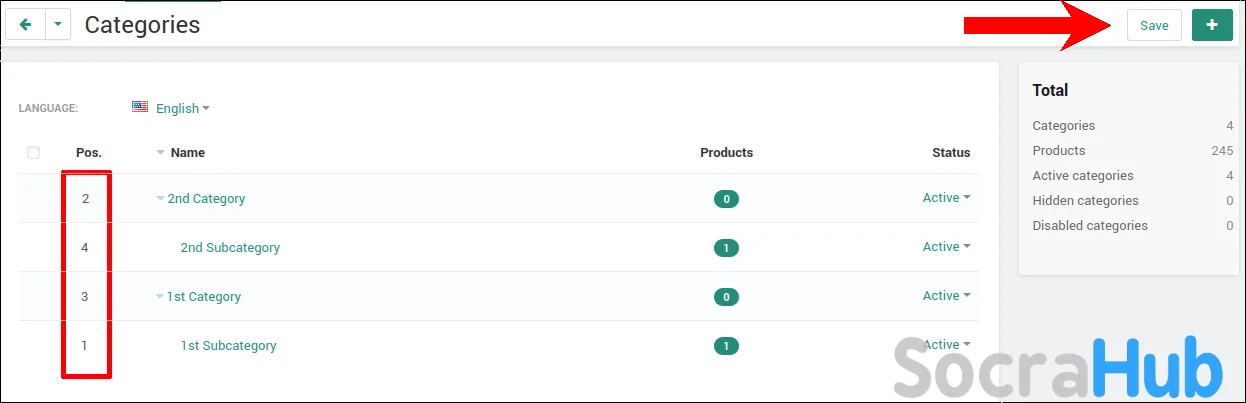Open the English language dropdown
This screenshot has height=403, width=1246.
point(182,108)
